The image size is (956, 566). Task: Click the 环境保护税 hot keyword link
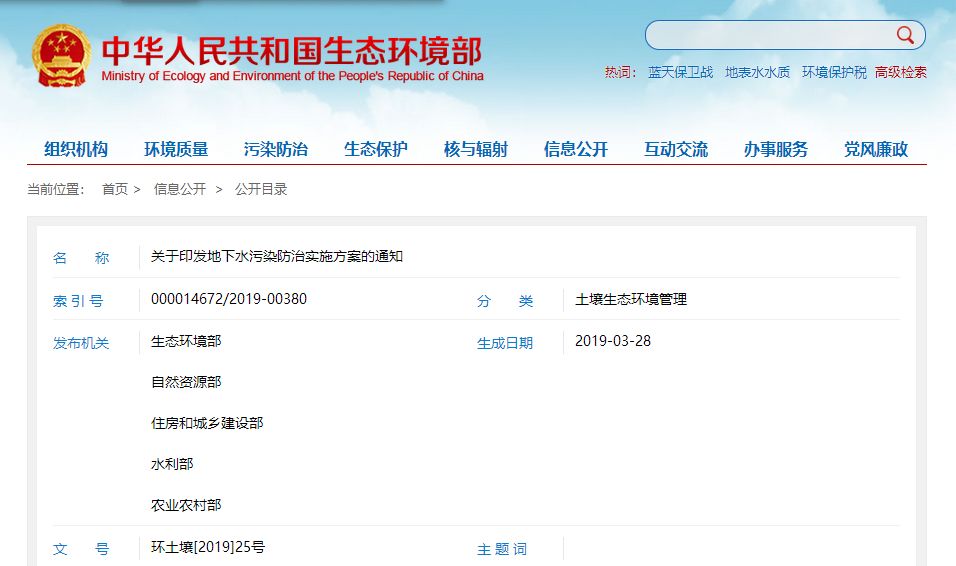[x=834, y=72]
